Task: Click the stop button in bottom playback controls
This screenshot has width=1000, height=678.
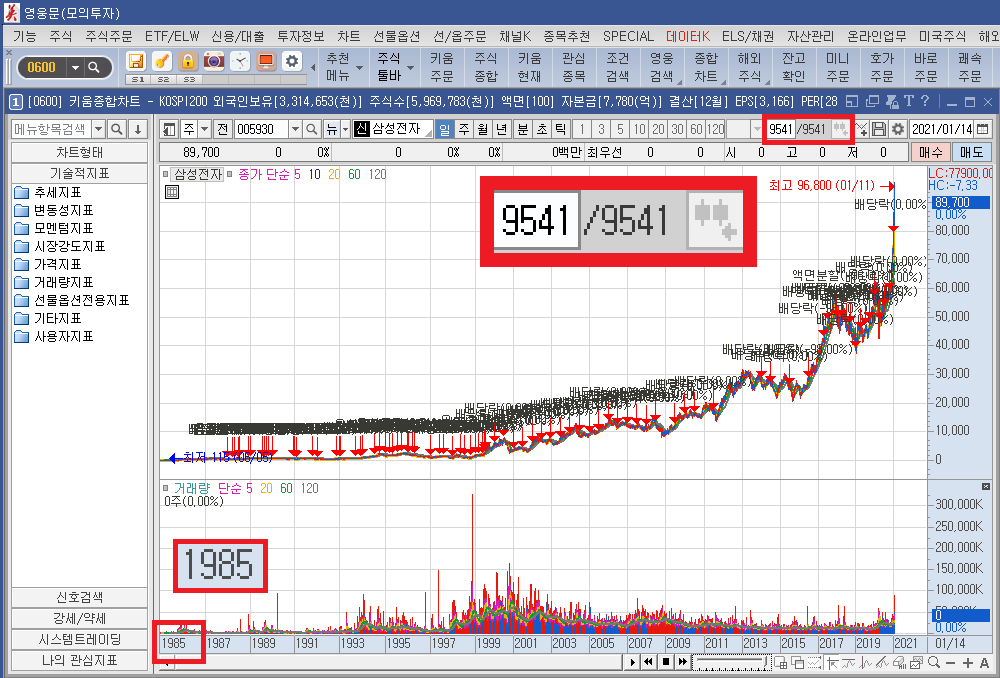Action: click(666, 662)
